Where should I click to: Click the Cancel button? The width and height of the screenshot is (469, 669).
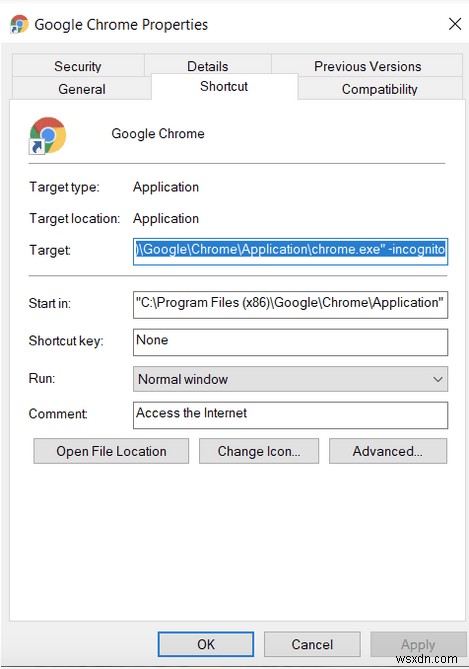coord(312,644)
